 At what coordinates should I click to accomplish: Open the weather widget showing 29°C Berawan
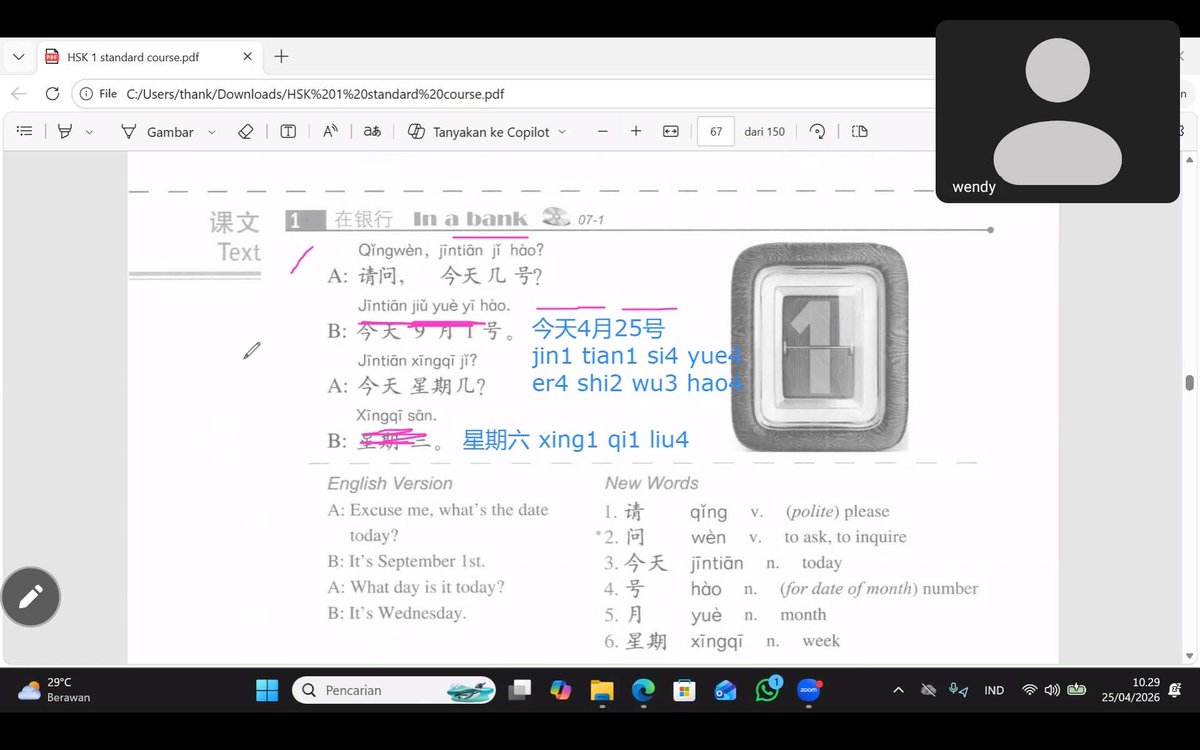(55, 690)
